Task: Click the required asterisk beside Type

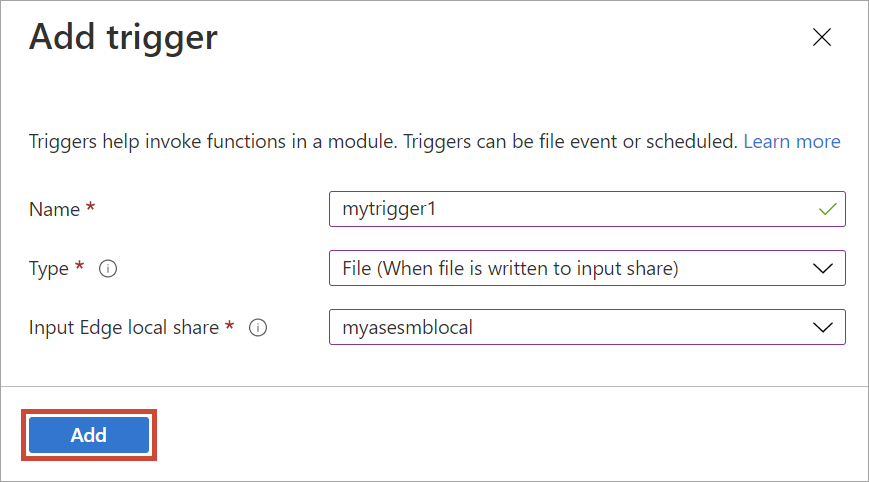Action: pyautogui.click(x=79, y=266)
